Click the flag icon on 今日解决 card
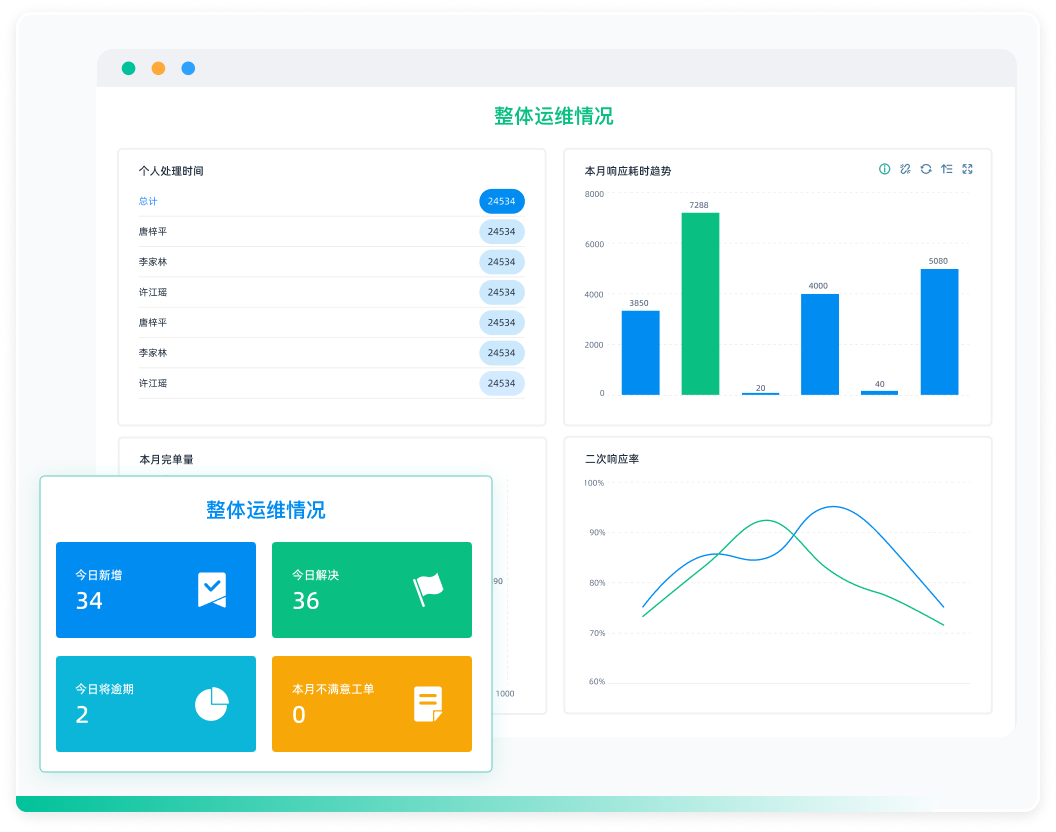 [x=428, y=590]
